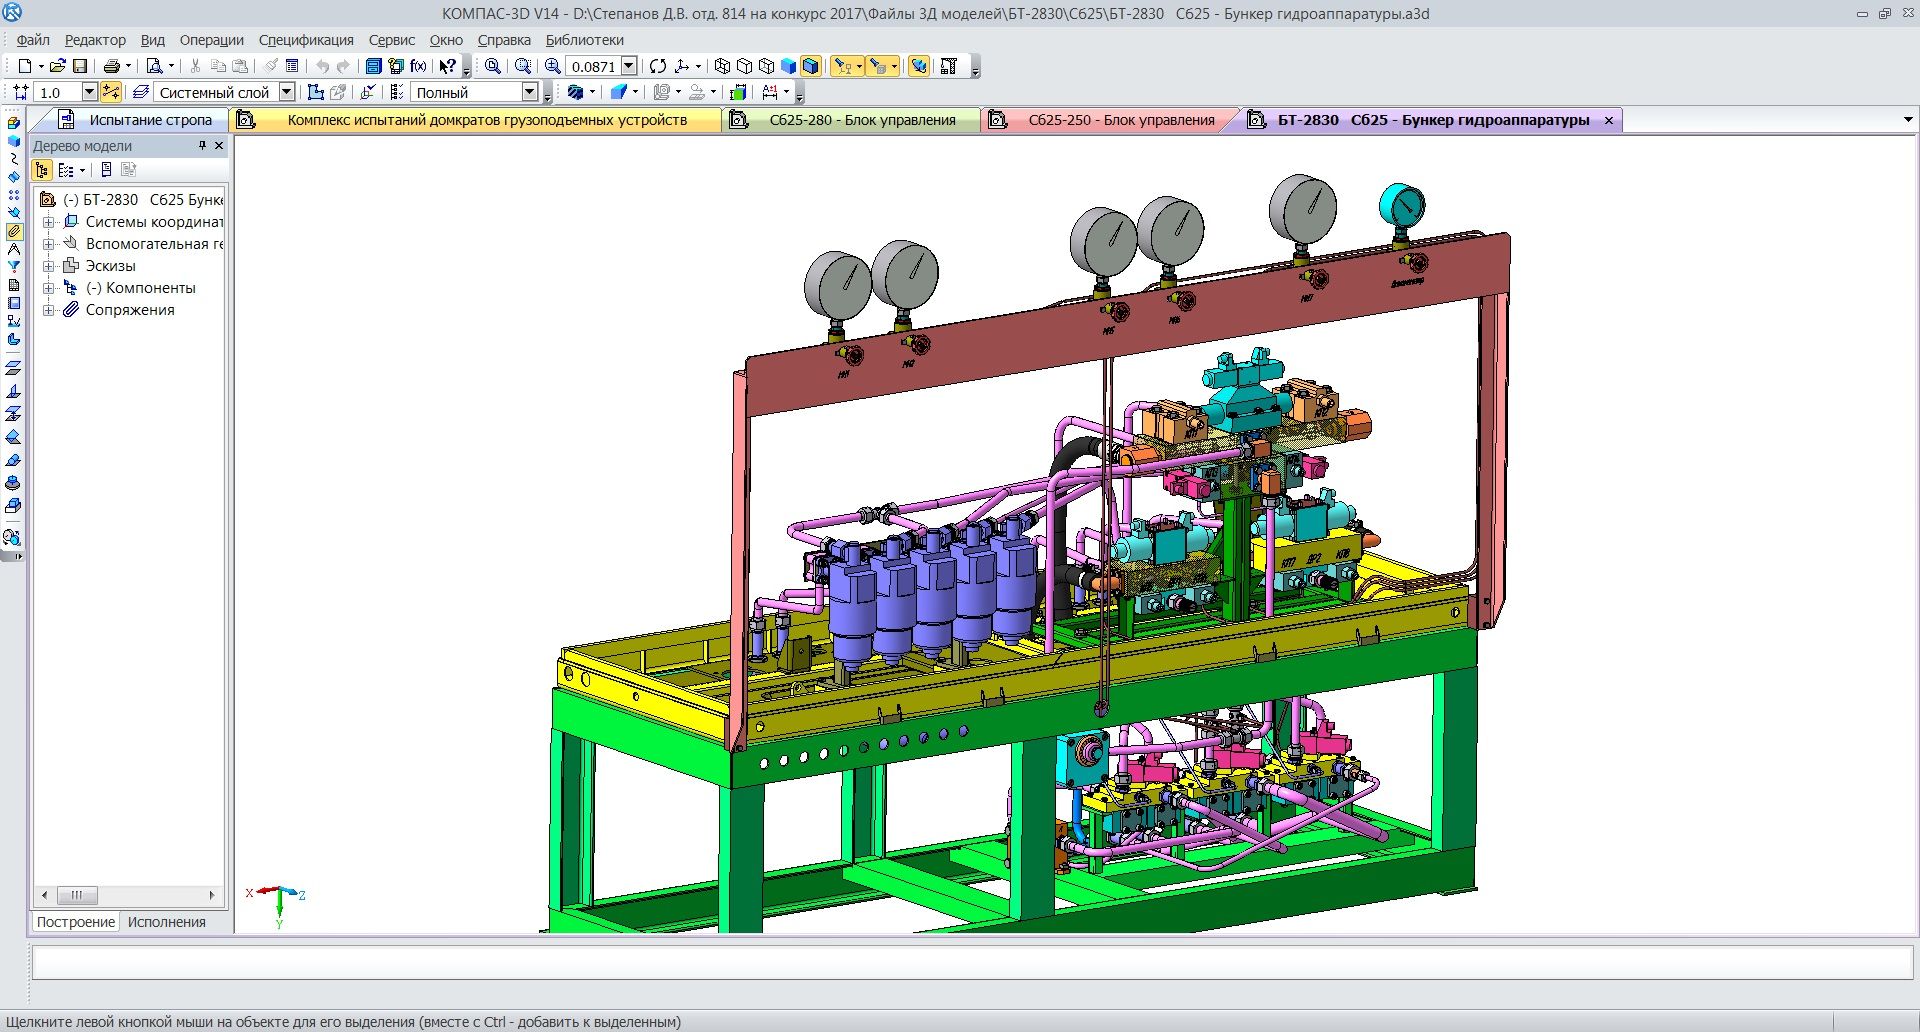This screenshot has width=1920, height=1032.
Task: Click the command line input field
Action: pos(970,962)
